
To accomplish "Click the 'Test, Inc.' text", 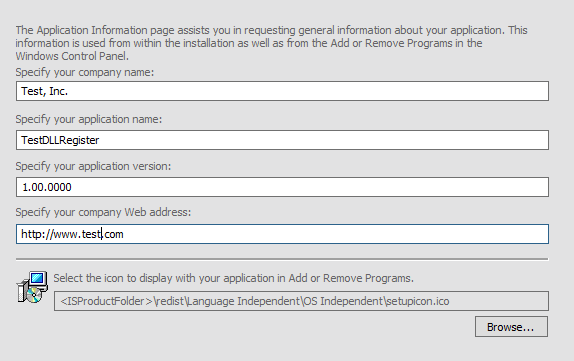I will pos(44,91).
